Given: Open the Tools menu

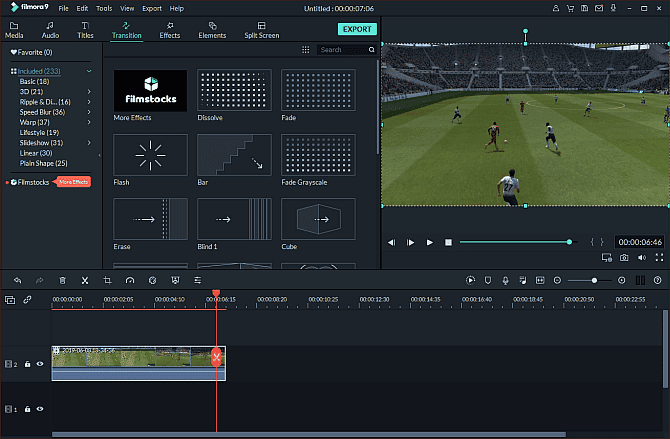Looking at the screenshot, I should (104, 8).
